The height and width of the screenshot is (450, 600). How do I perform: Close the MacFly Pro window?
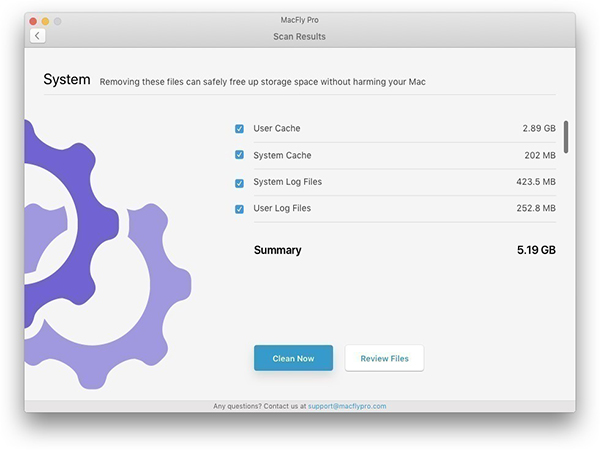pyautogui.click(x=33, y=21)
